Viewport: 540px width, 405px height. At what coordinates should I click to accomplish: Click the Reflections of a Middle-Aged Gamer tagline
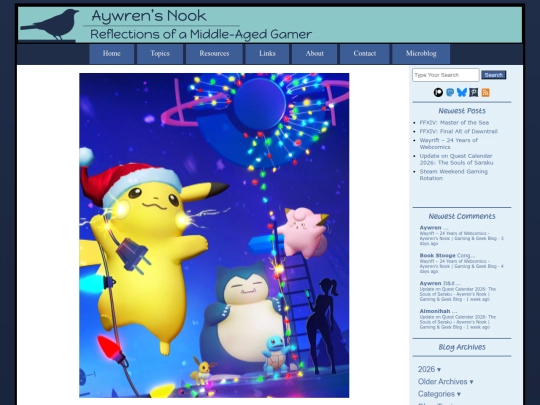tap(201, 34)
